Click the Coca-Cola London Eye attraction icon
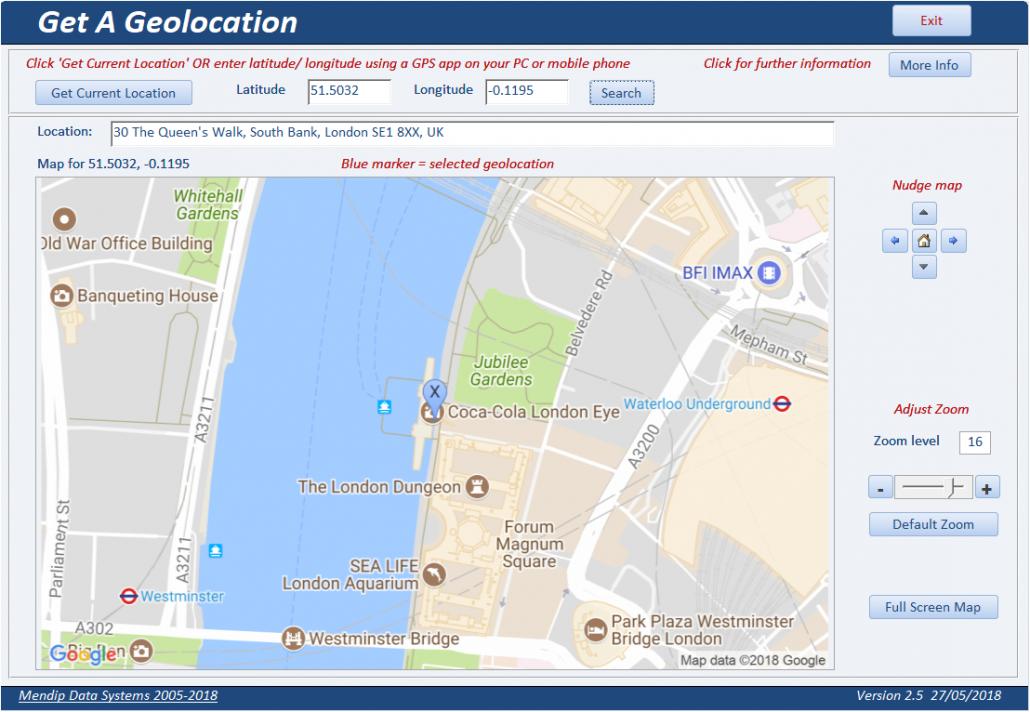The width and height of the screenshot is (1030, 712). (431, 413)
